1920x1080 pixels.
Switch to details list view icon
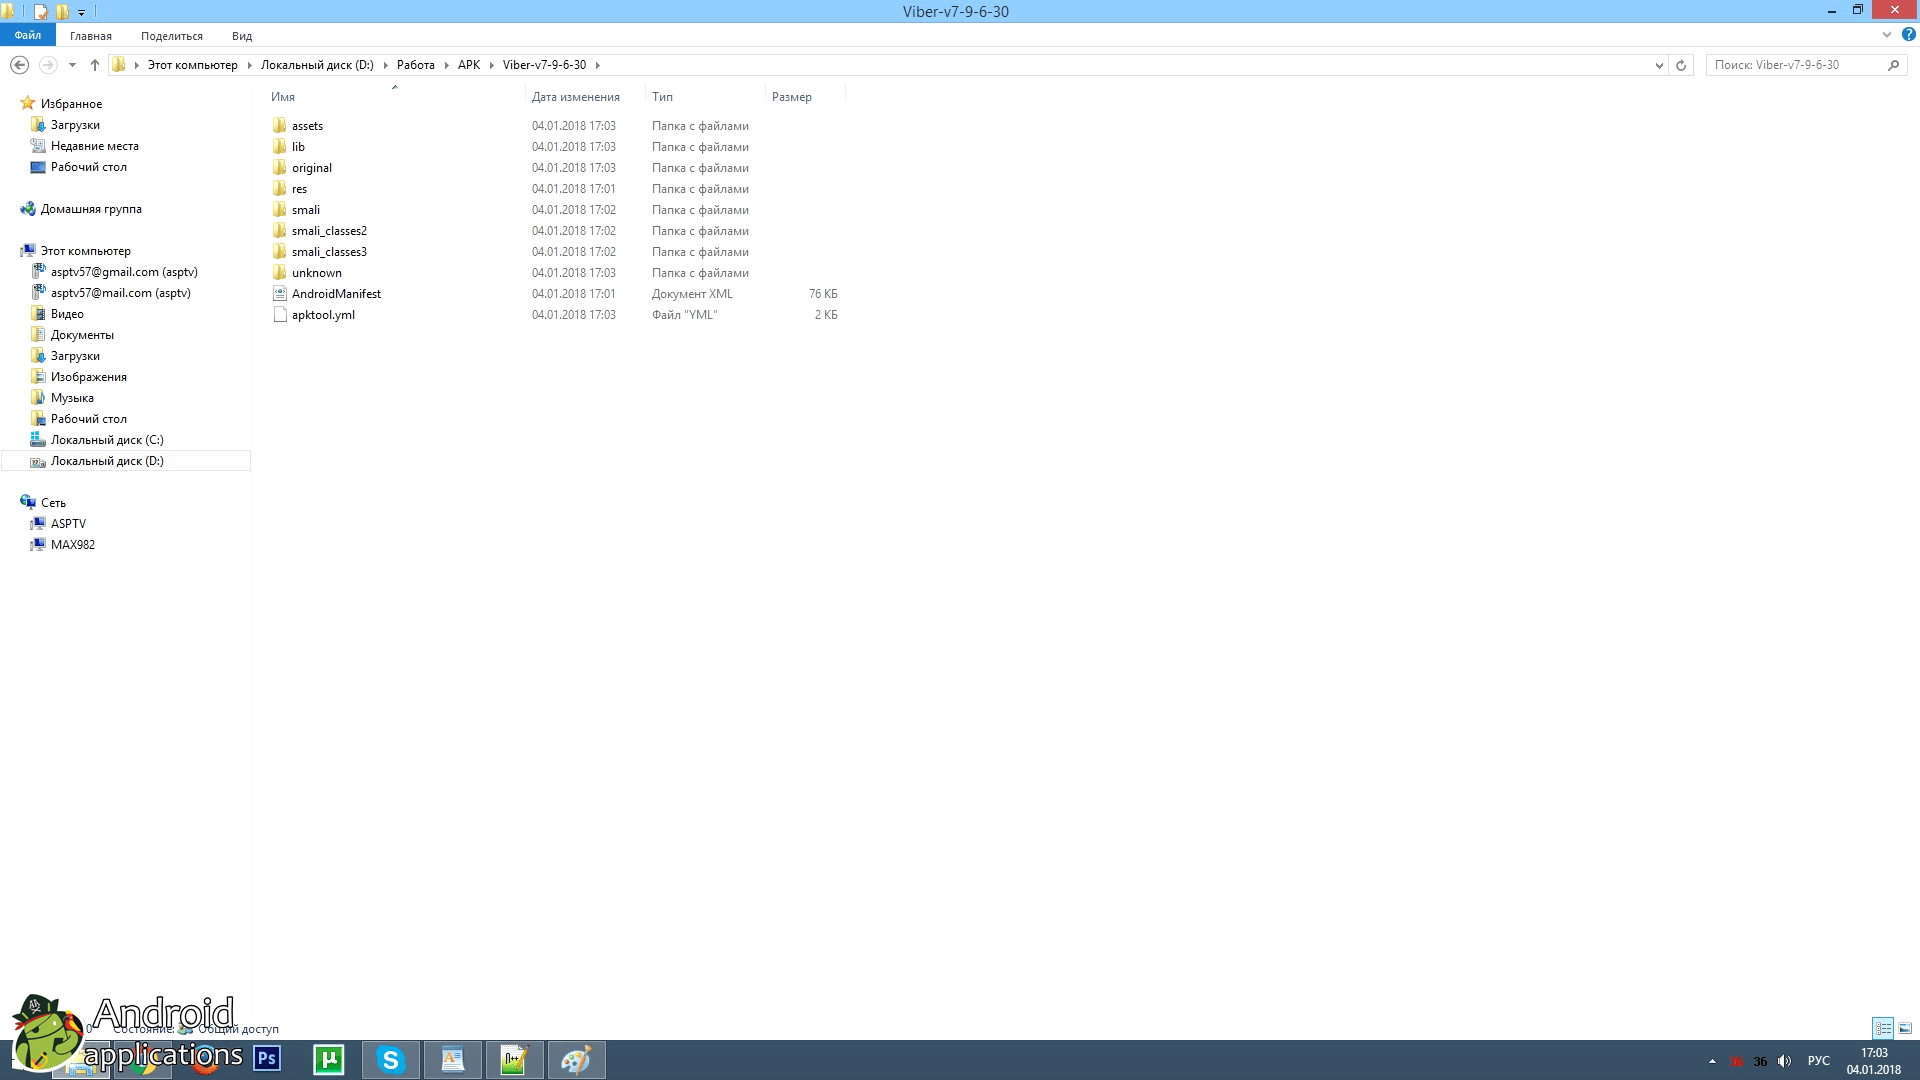coord(1883,1028)
